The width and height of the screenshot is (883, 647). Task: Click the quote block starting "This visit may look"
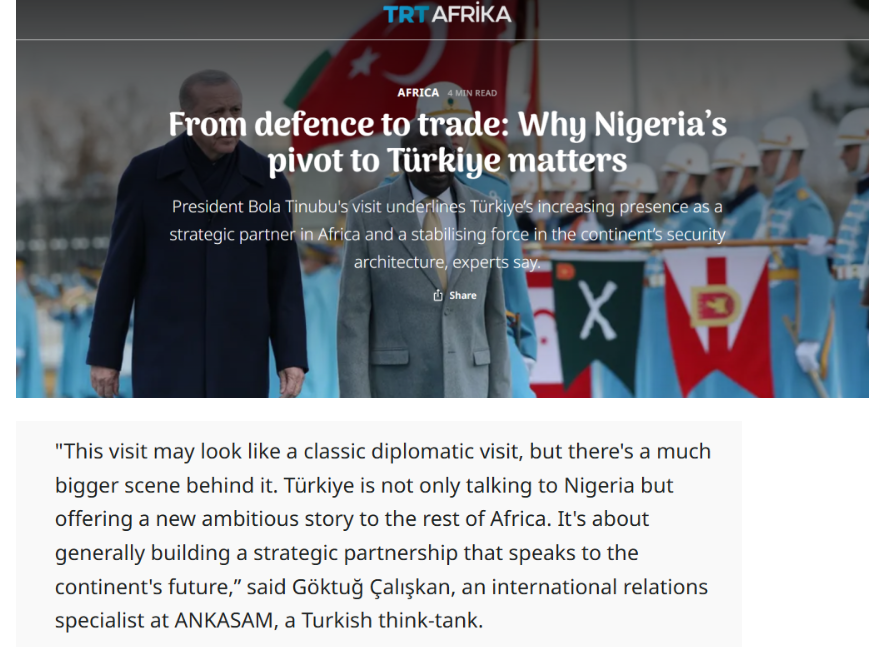378,535
